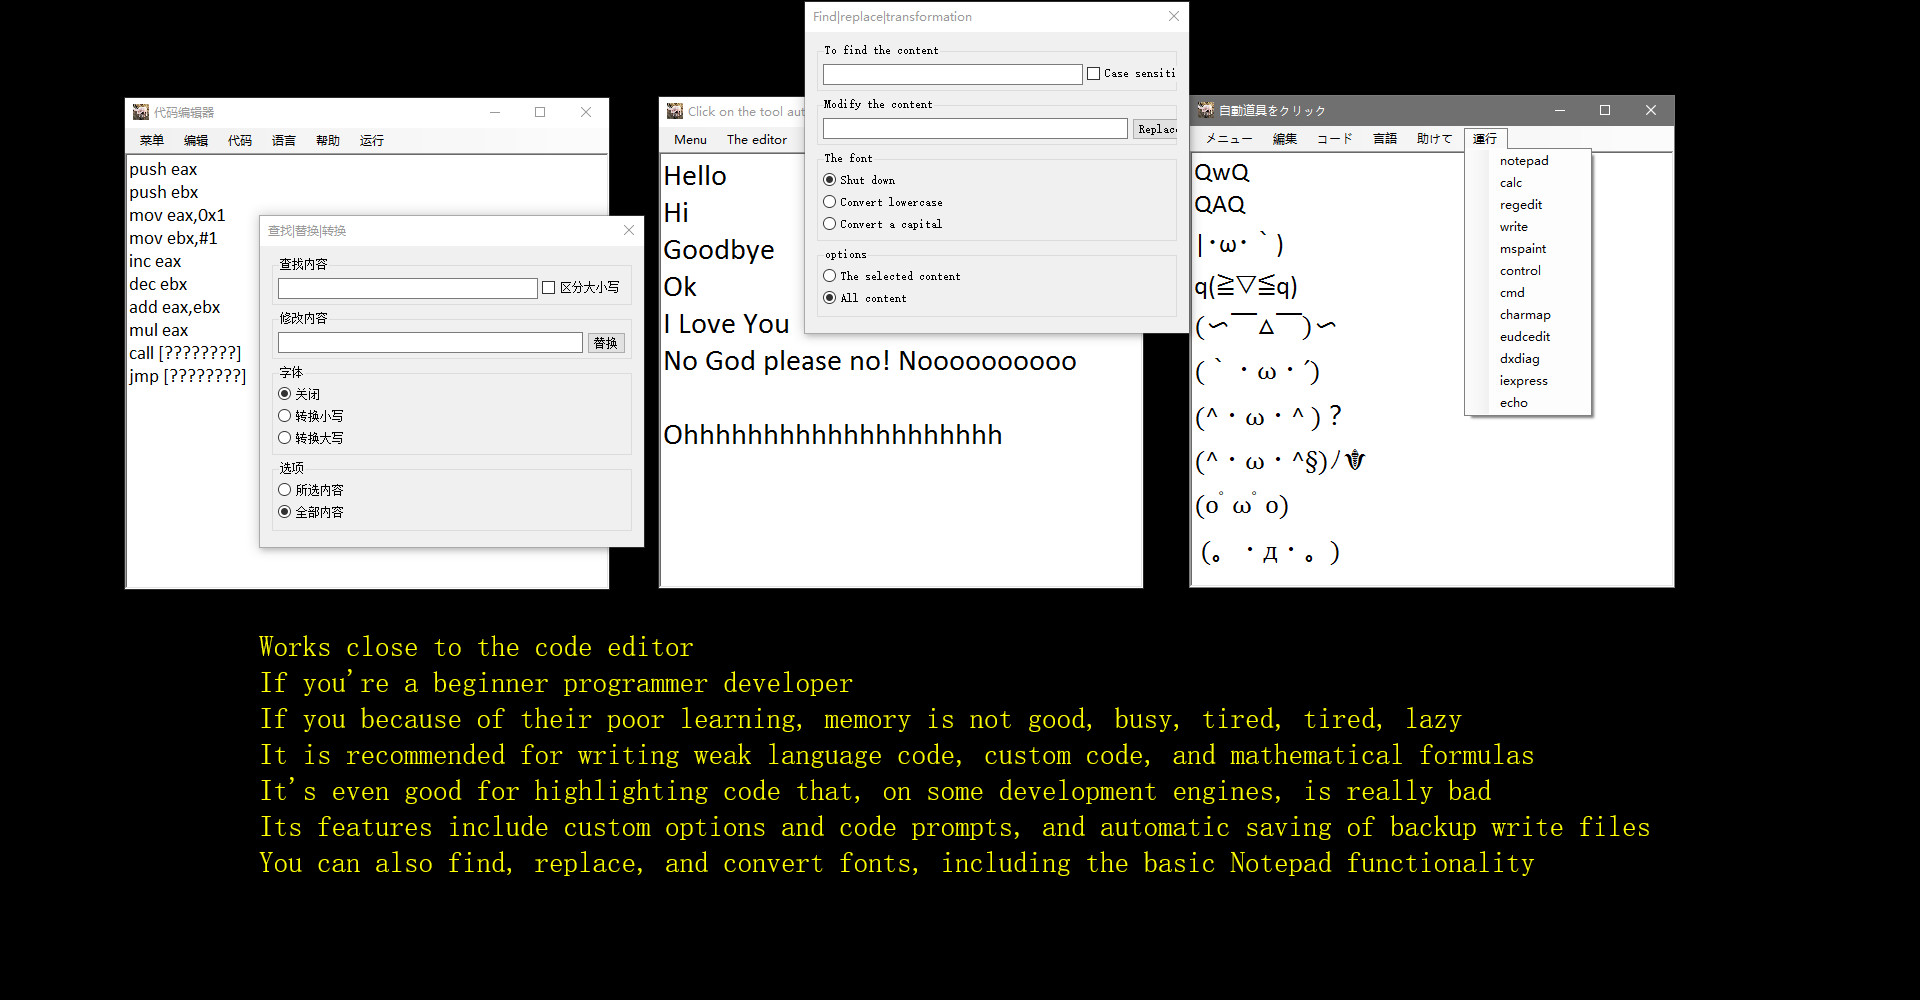This screenshot has width=1920, height=1000.
Task: Click the To find the content input field
Action: (953, 75)
